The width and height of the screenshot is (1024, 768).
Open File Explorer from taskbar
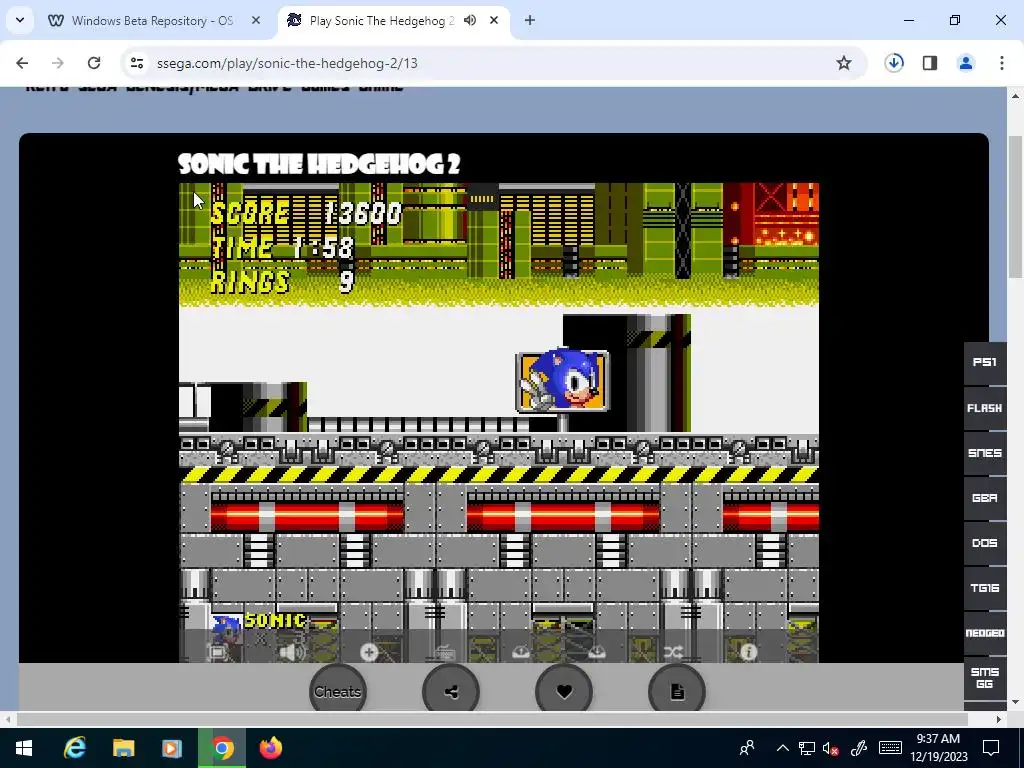pos(123,748)
